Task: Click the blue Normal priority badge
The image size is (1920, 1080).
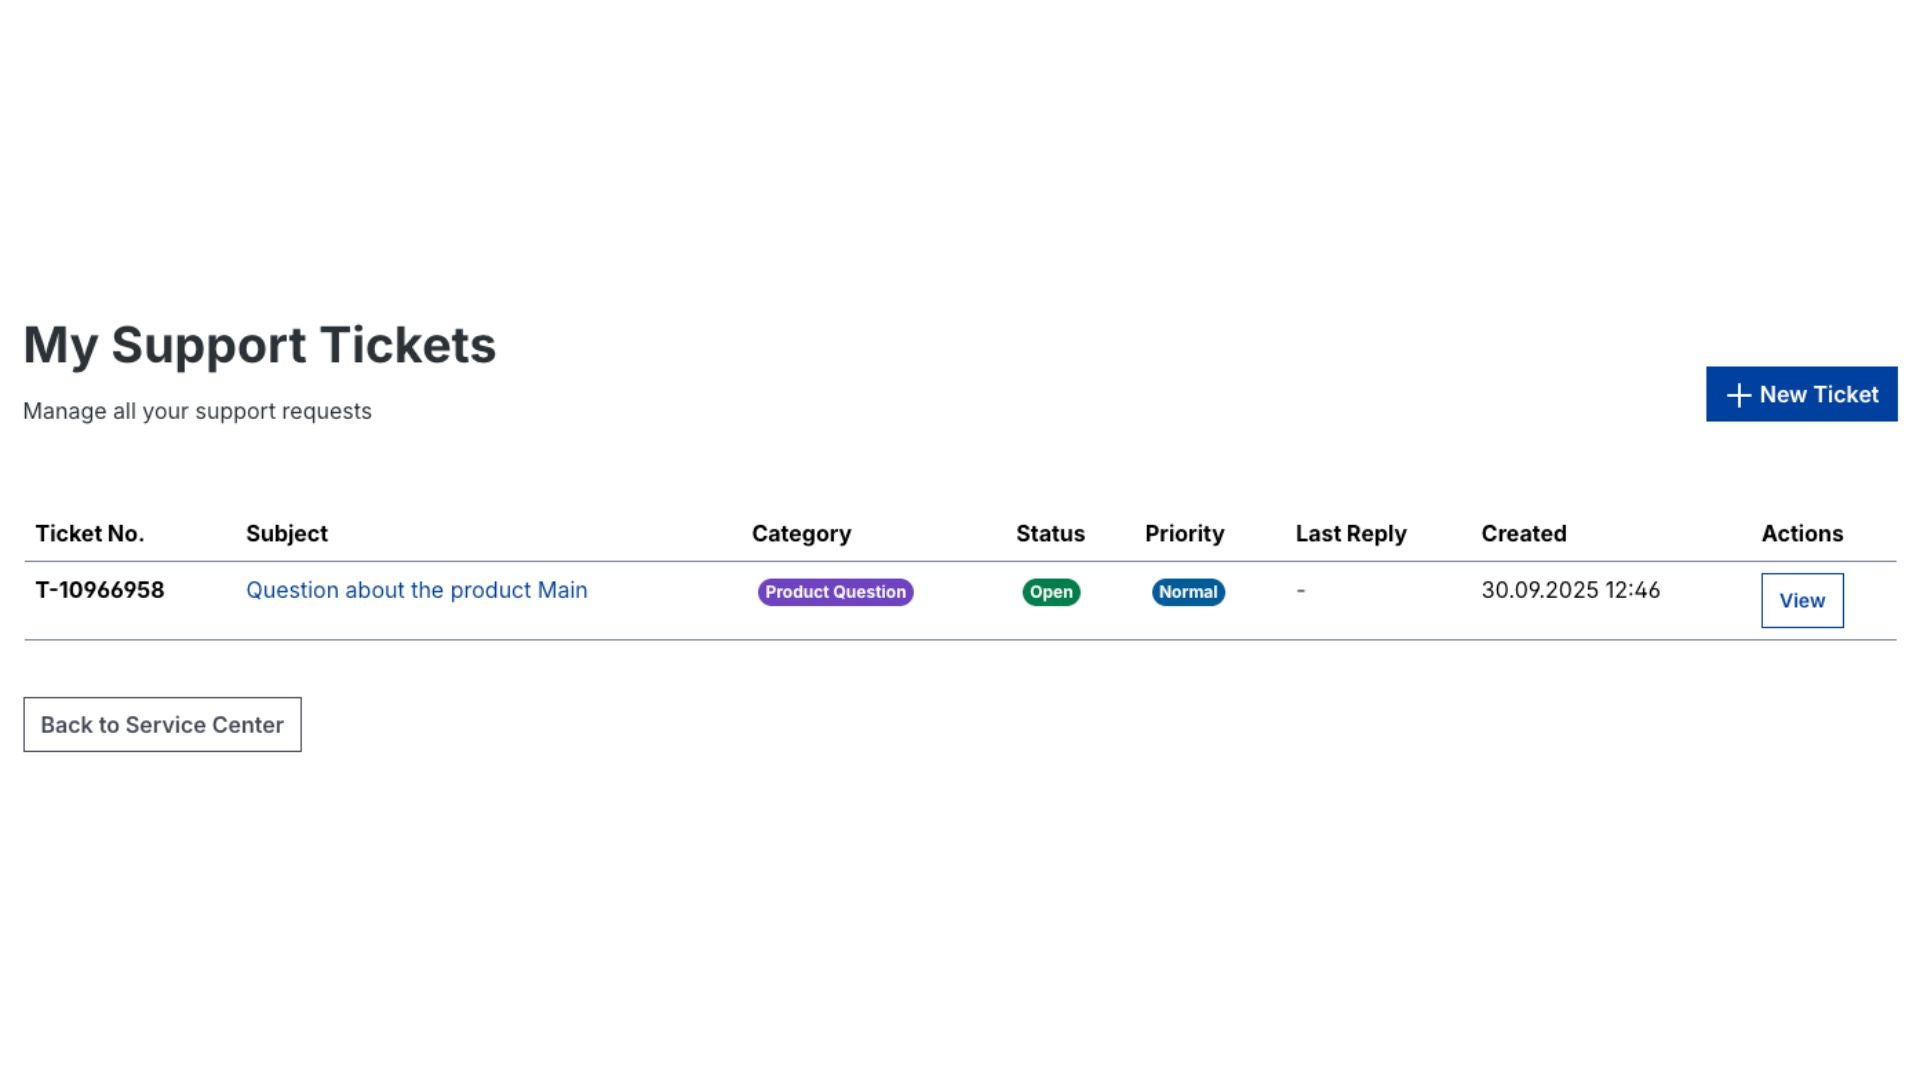Action: tap(1187, 592)
